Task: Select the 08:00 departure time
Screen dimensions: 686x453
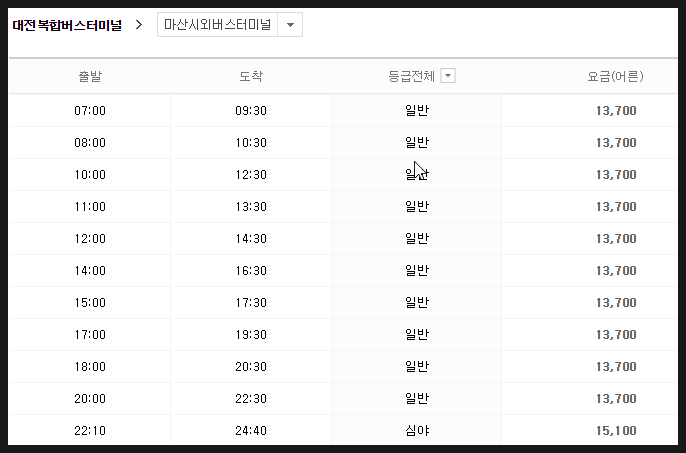Action: (x=90, y=143)
